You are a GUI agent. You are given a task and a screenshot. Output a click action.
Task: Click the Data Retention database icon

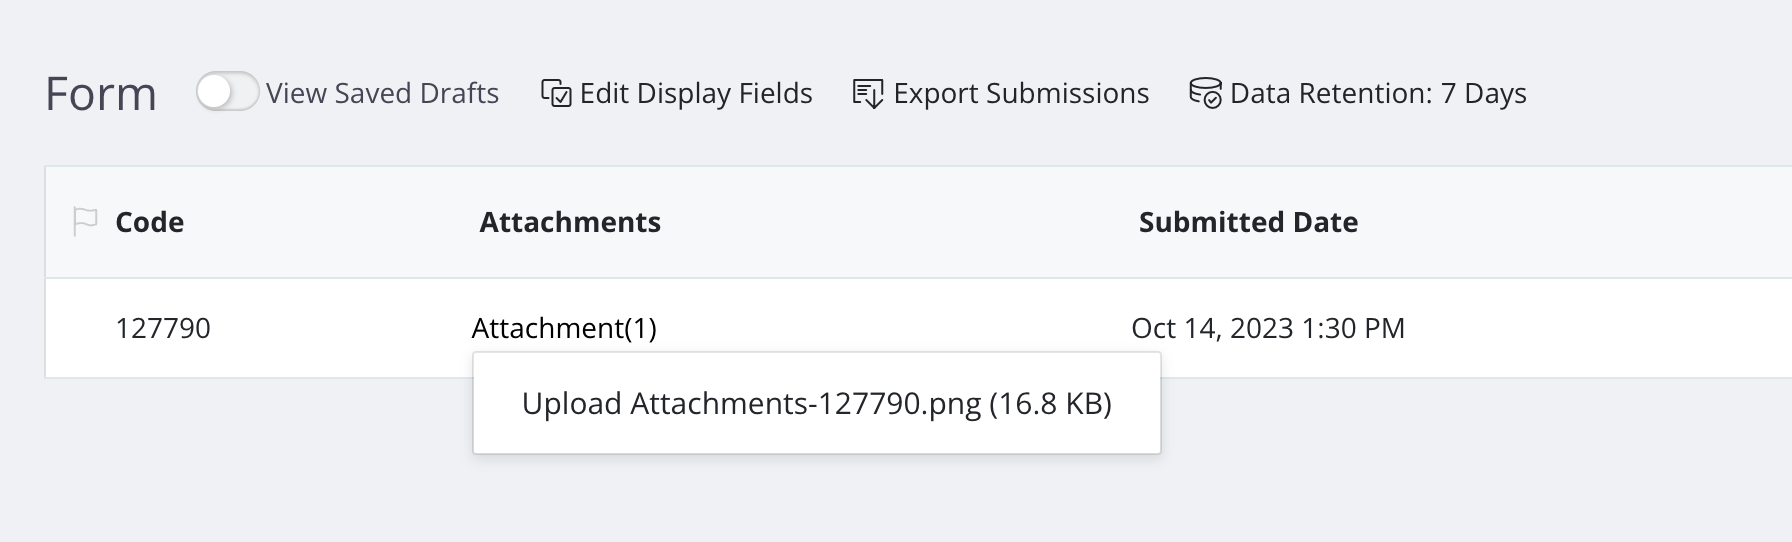coord(1205,93)
